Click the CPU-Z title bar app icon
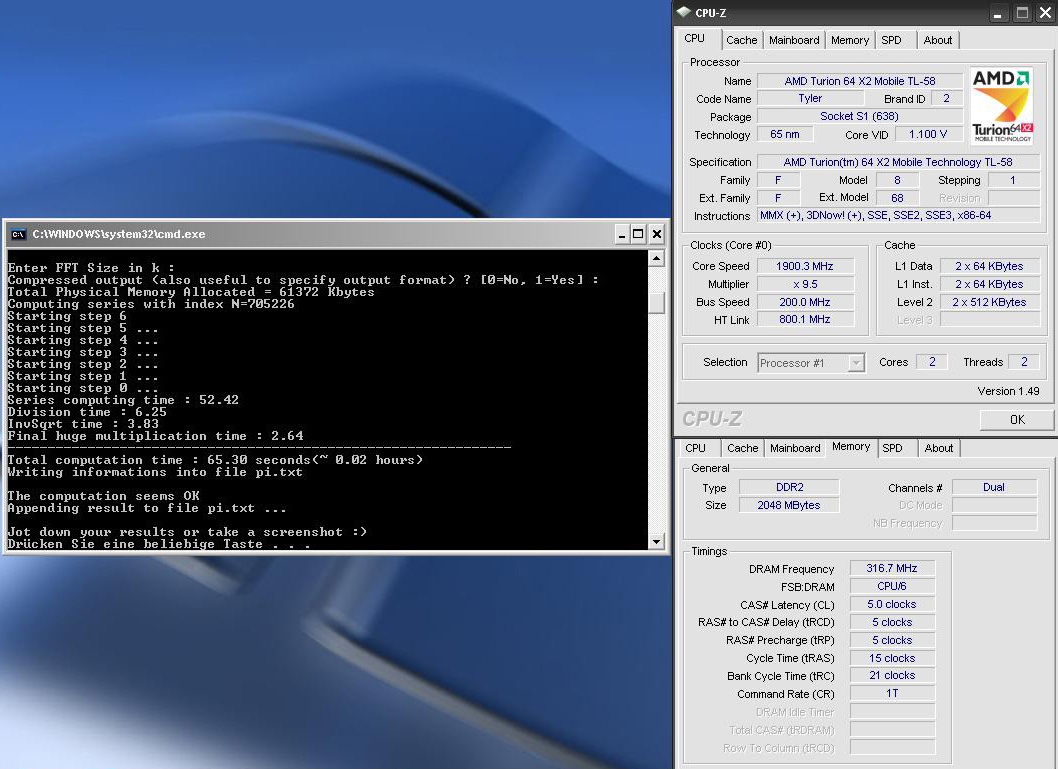This screenshot has width=1058, height=769. [684, 12]
